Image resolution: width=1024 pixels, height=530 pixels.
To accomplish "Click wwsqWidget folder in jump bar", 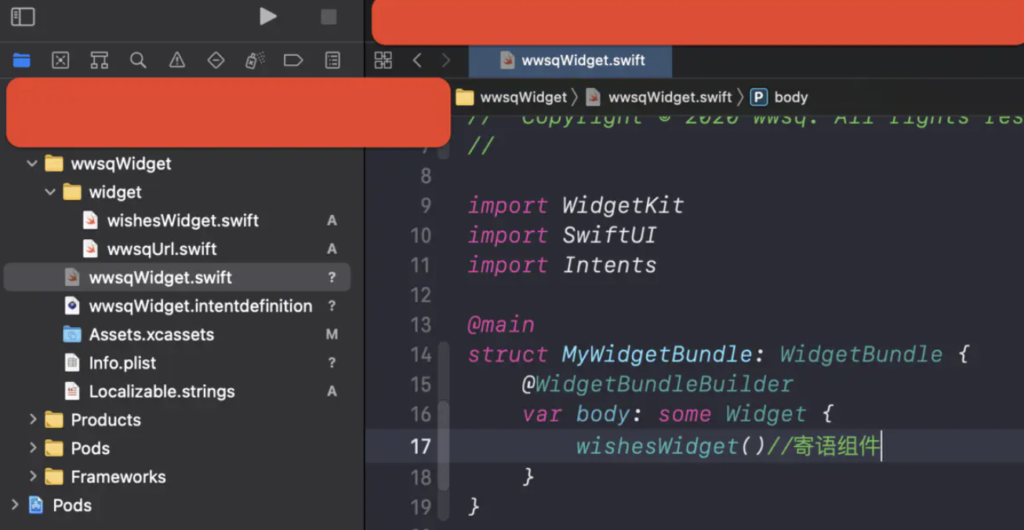I will click(511, 97).
